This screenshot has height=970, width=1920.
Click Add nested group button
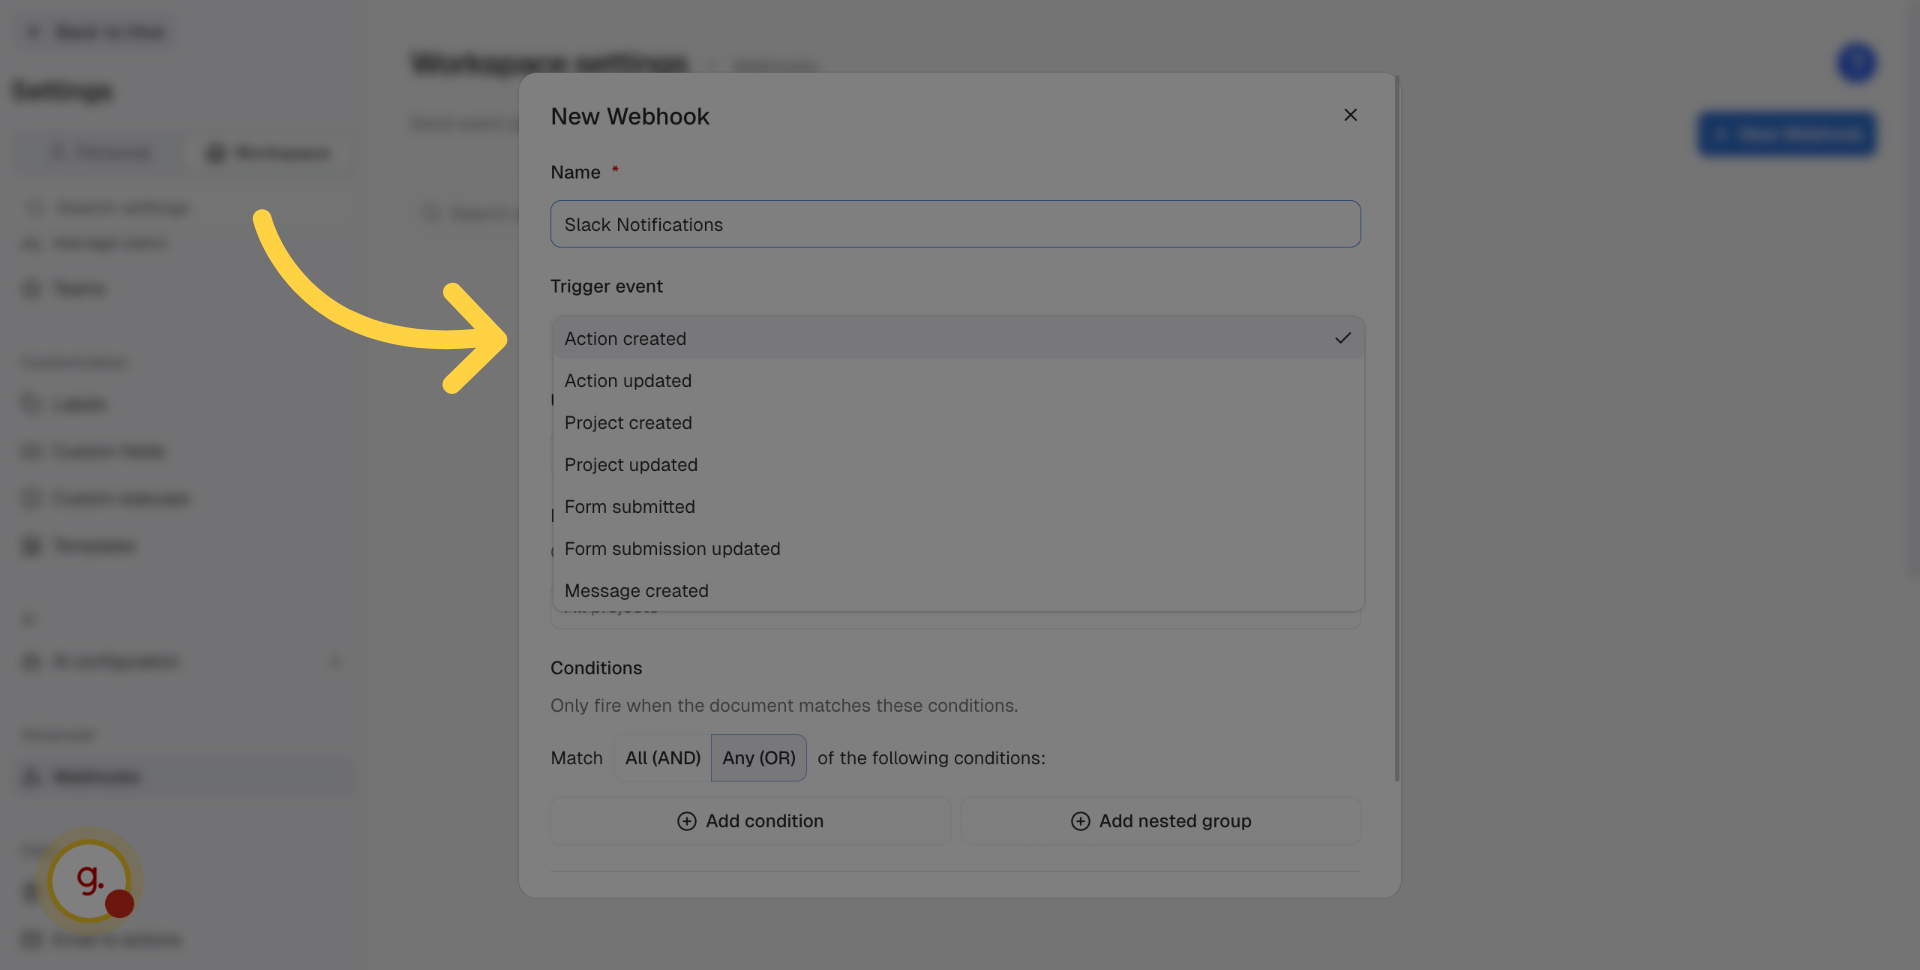coord(1160,821)
